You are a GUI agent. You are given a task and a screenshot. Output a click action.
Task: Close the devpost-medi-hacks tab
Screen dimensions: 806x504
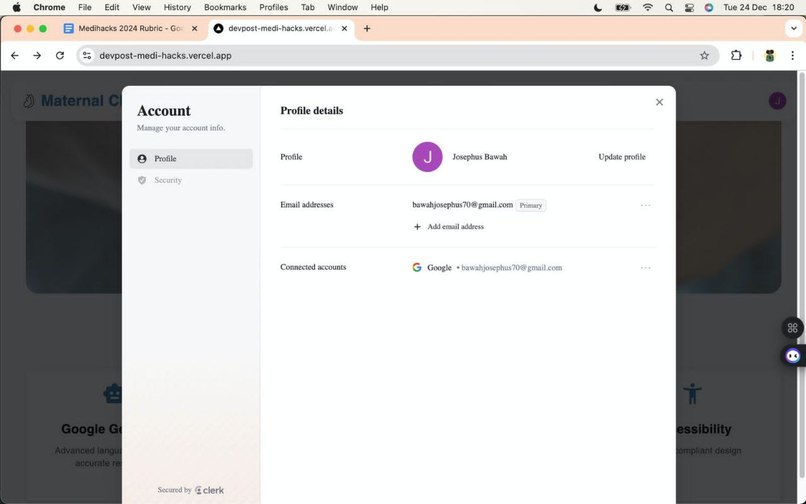pos(344,29)
